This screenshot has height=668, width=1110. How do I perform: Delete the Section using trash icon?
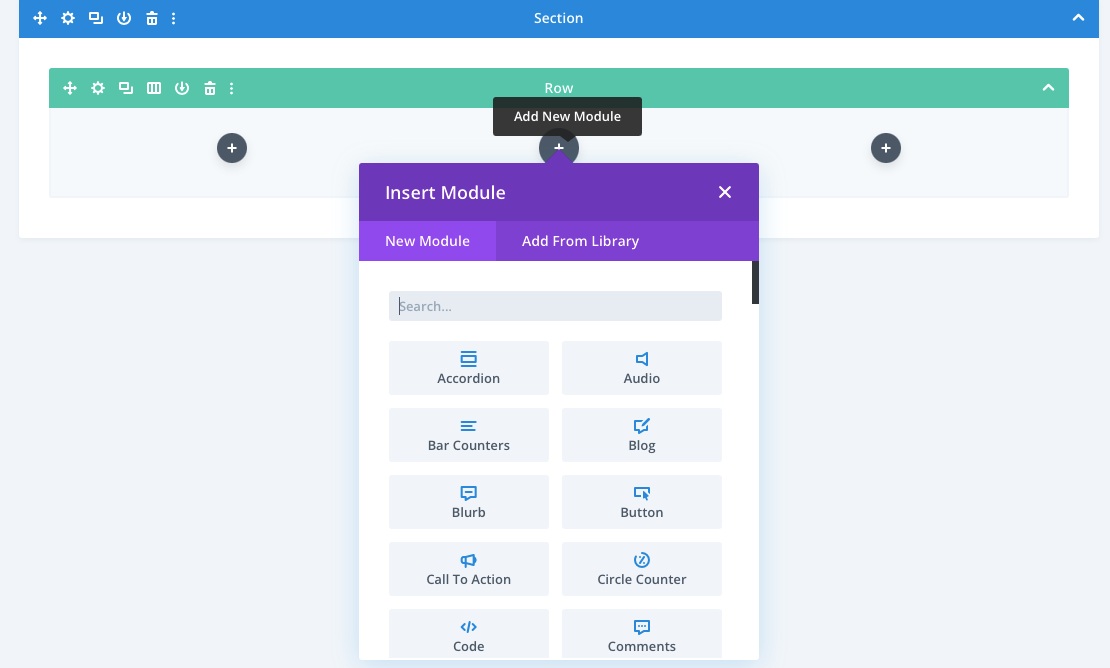tap(151, 17)
